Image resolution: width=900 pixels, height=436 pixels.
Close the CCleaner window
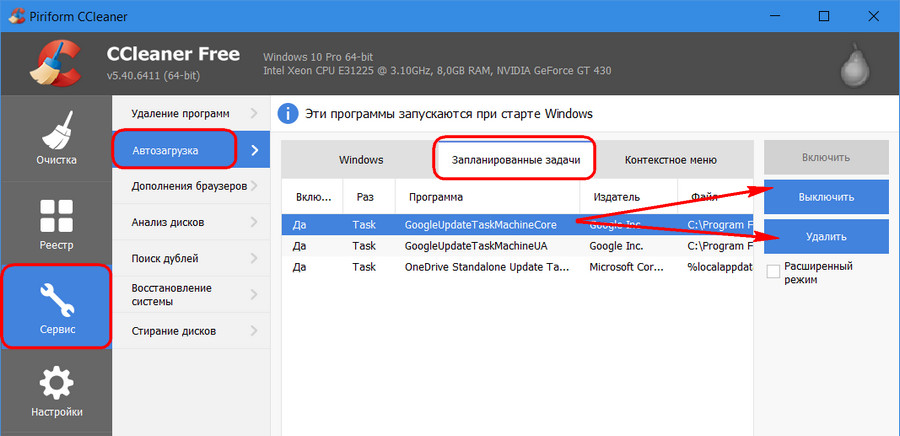(874, 17)
